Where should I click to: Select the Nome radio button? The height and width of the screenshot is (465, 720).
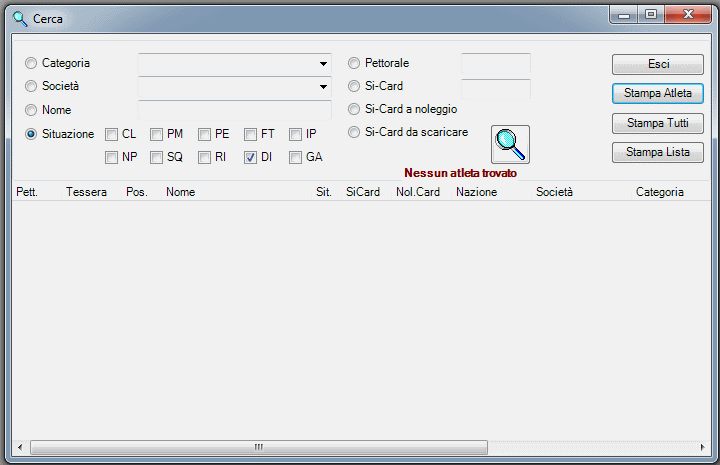31,110
